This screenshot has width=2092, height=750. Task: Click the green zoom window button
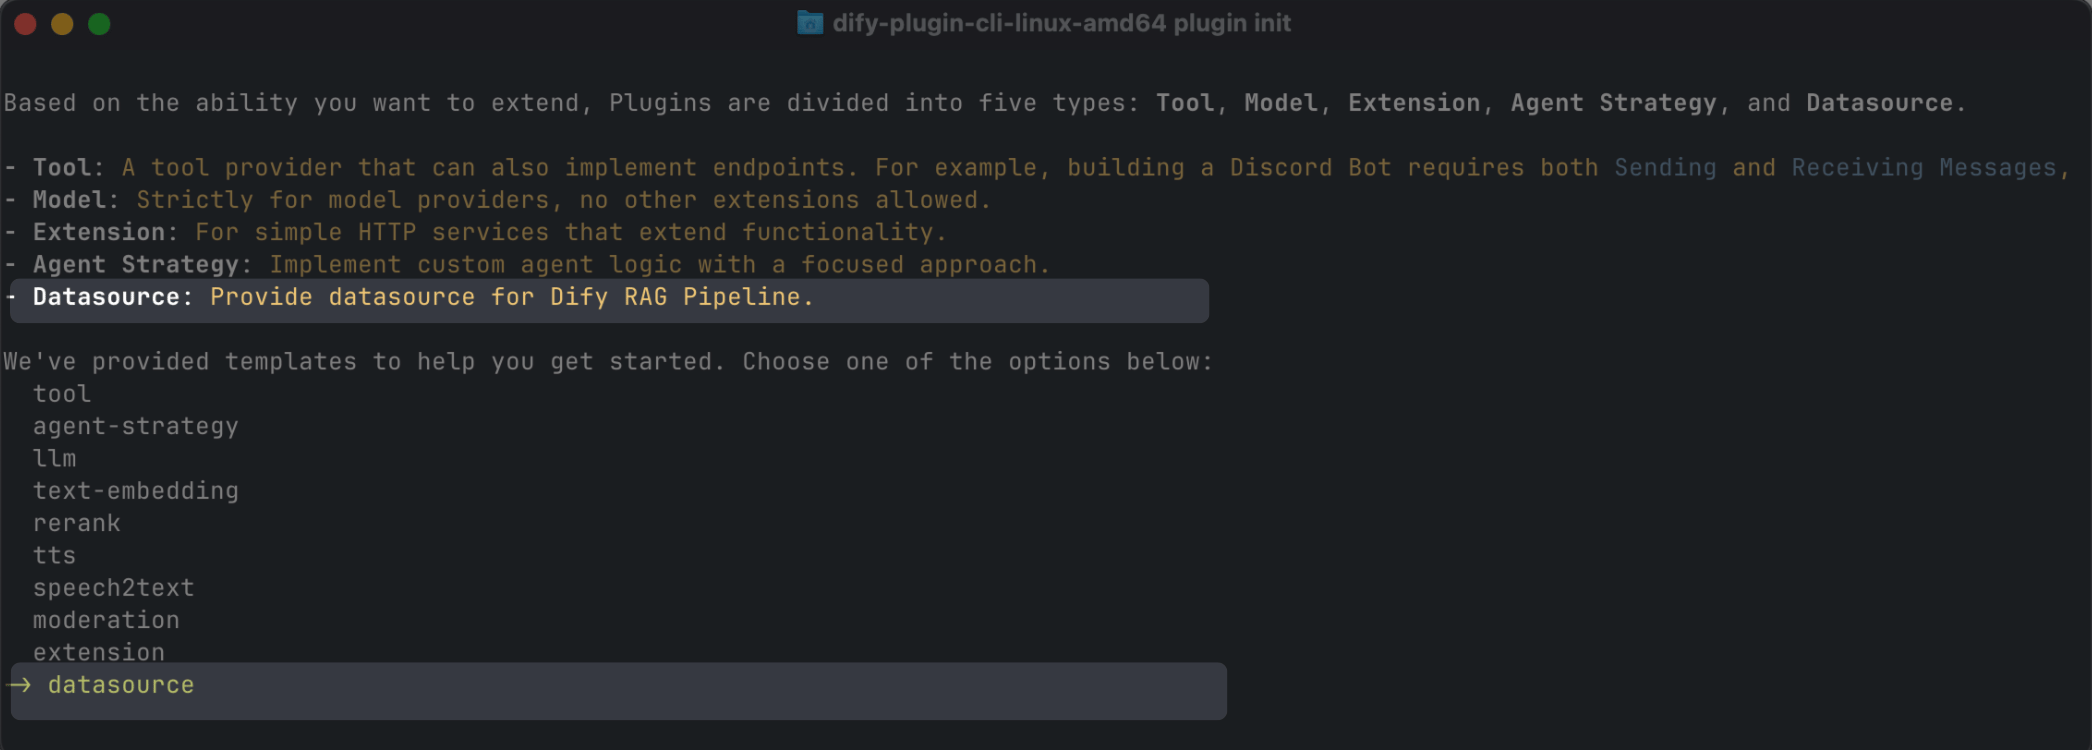(99, 24)
